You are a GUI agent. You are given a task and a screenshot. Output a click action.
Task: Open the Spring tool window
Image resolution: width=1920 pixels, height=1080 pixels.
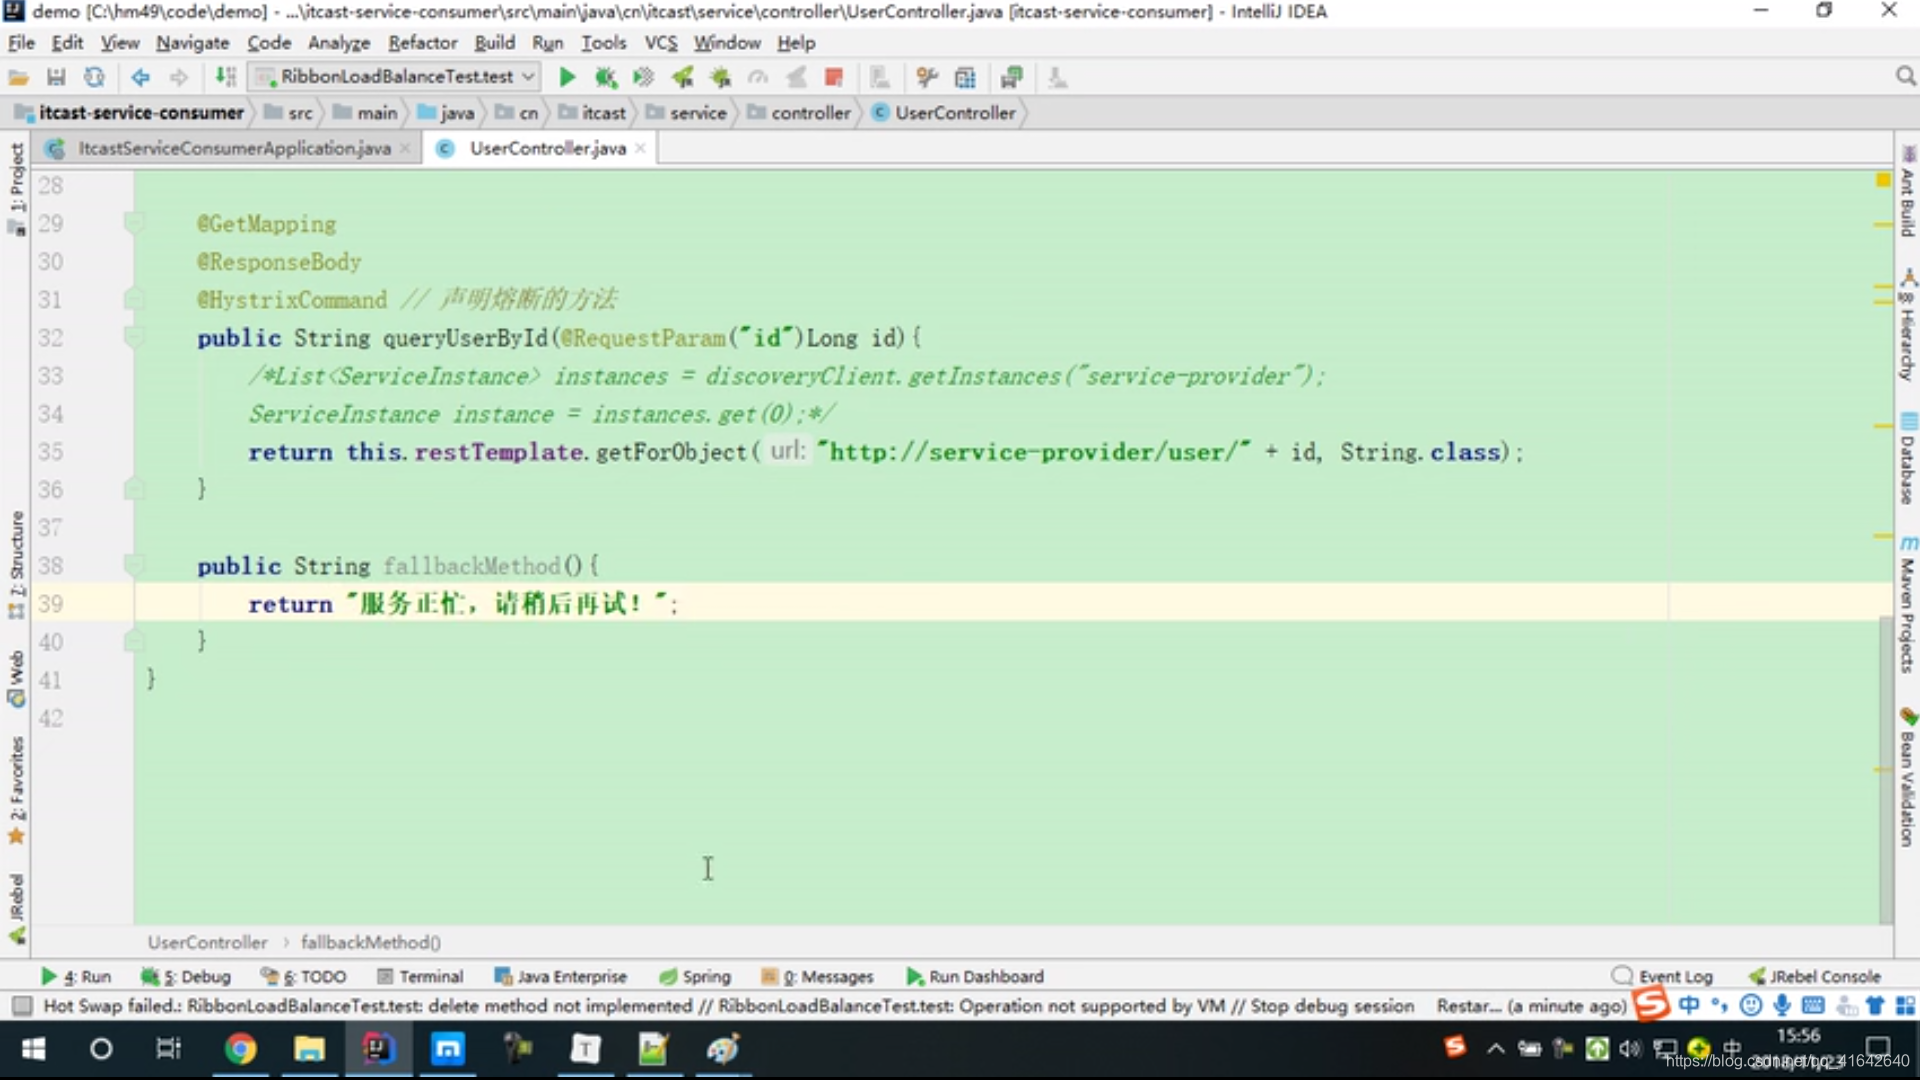pos(695,976)
